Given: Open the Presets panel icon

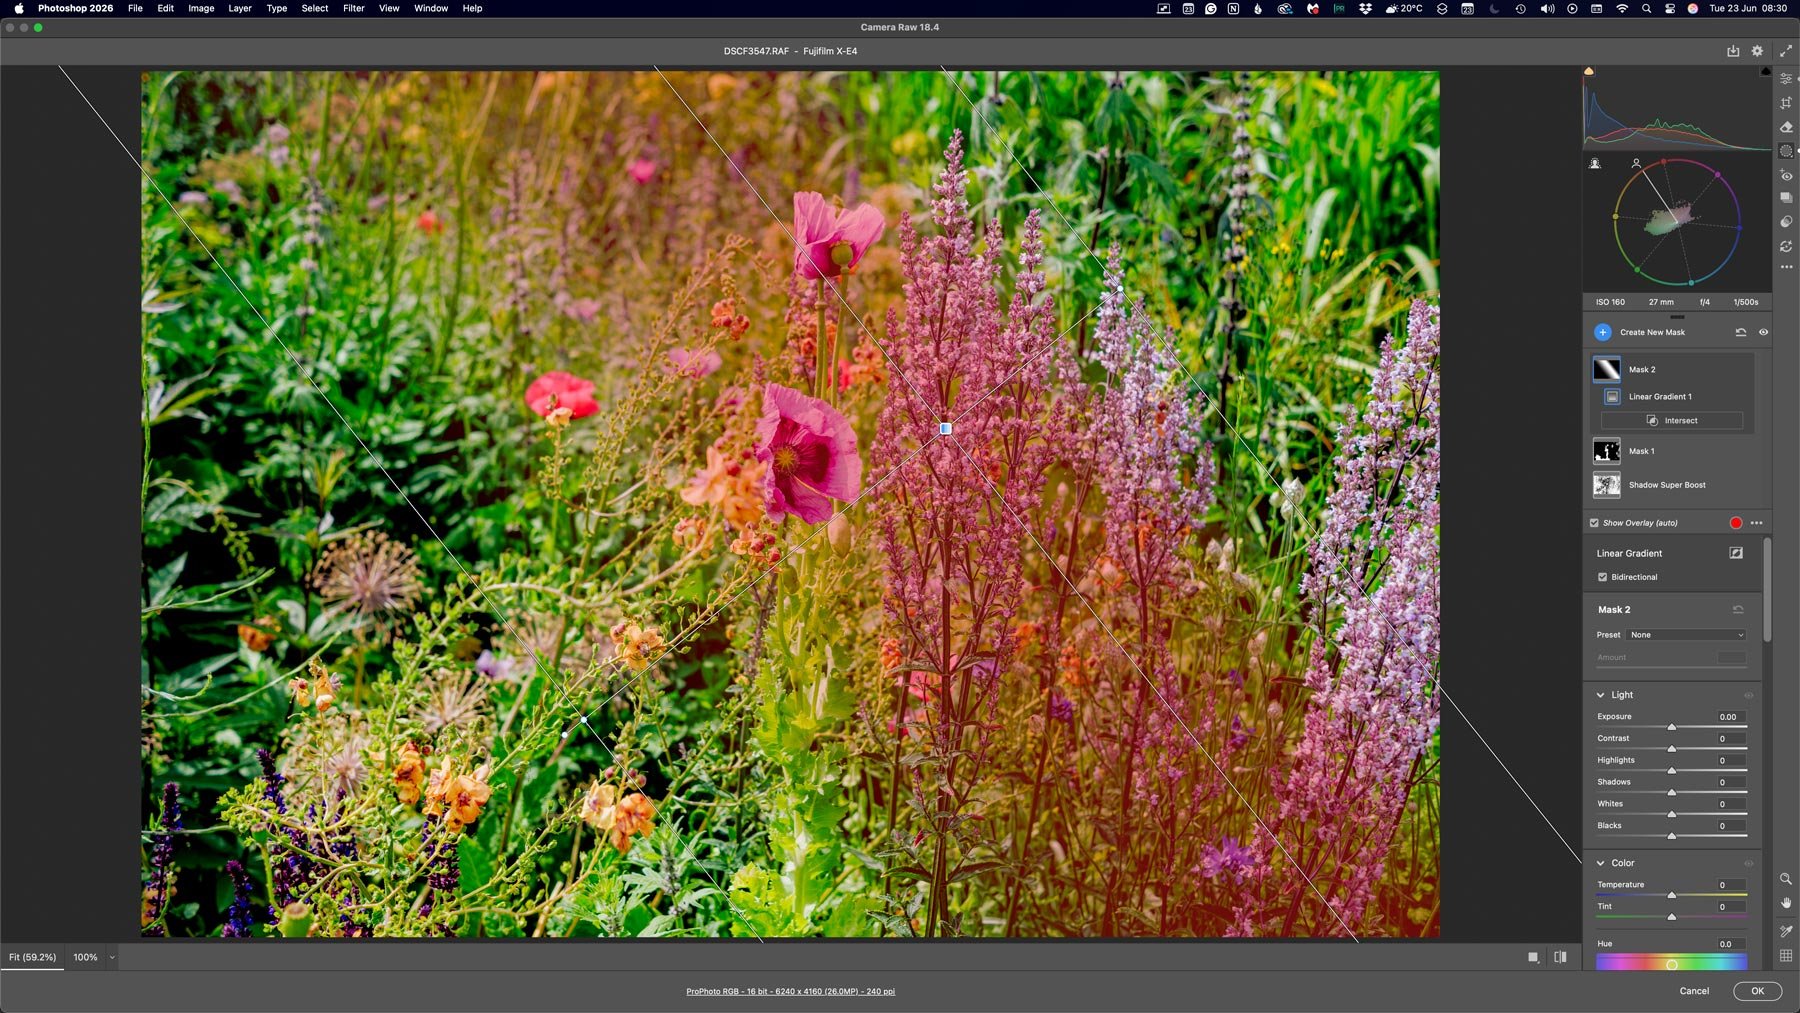Looking at the screenshot, I should pyautogui.click(x=1786, y=222).
